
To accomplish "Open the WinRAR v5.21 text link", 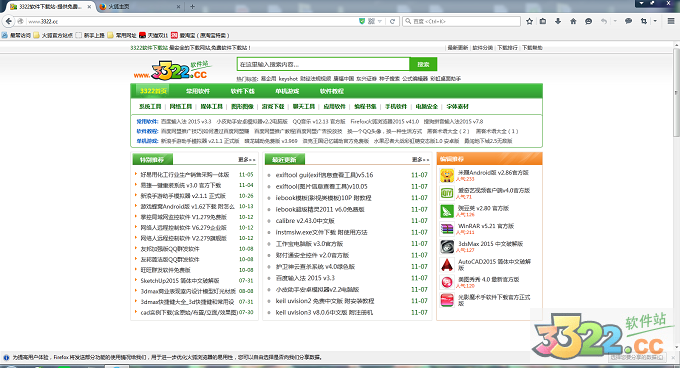I will click(486, 226).
